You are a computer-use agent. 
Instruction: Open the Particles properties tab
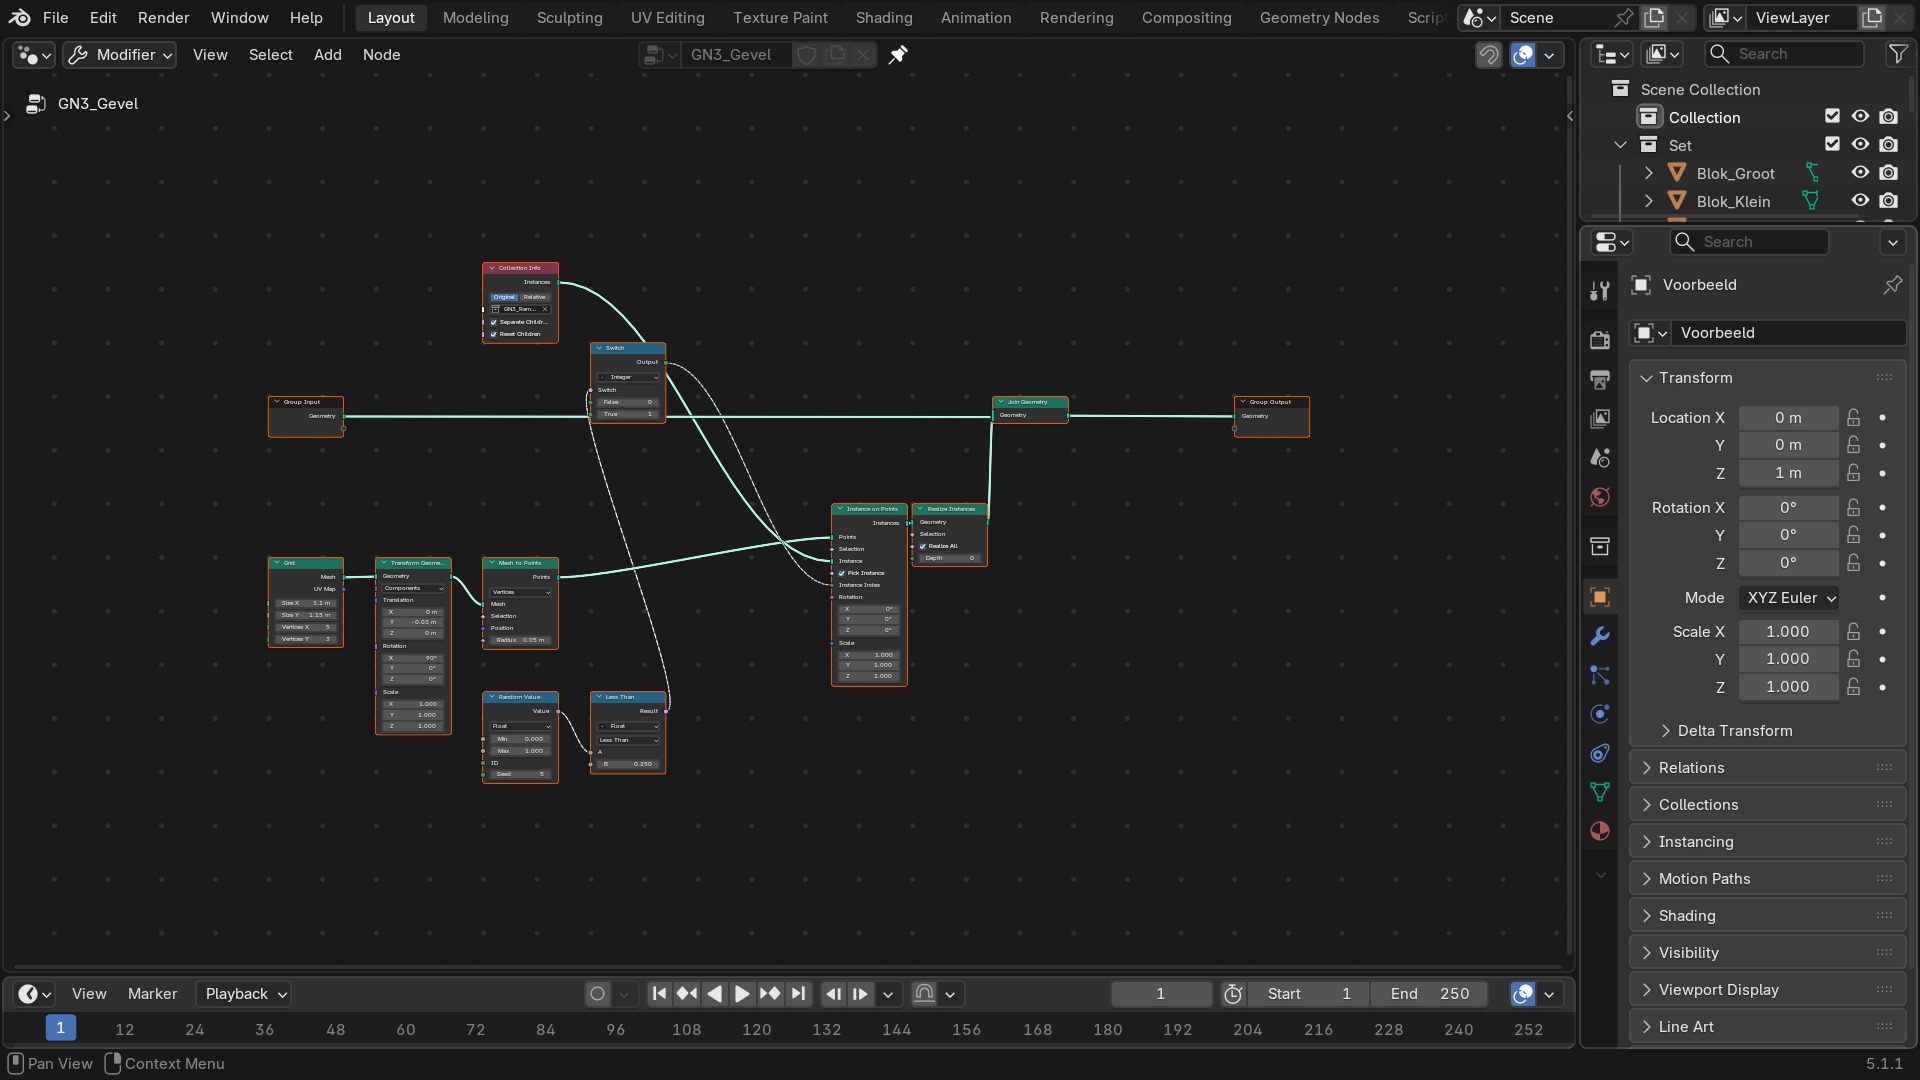pos(1600,675)
